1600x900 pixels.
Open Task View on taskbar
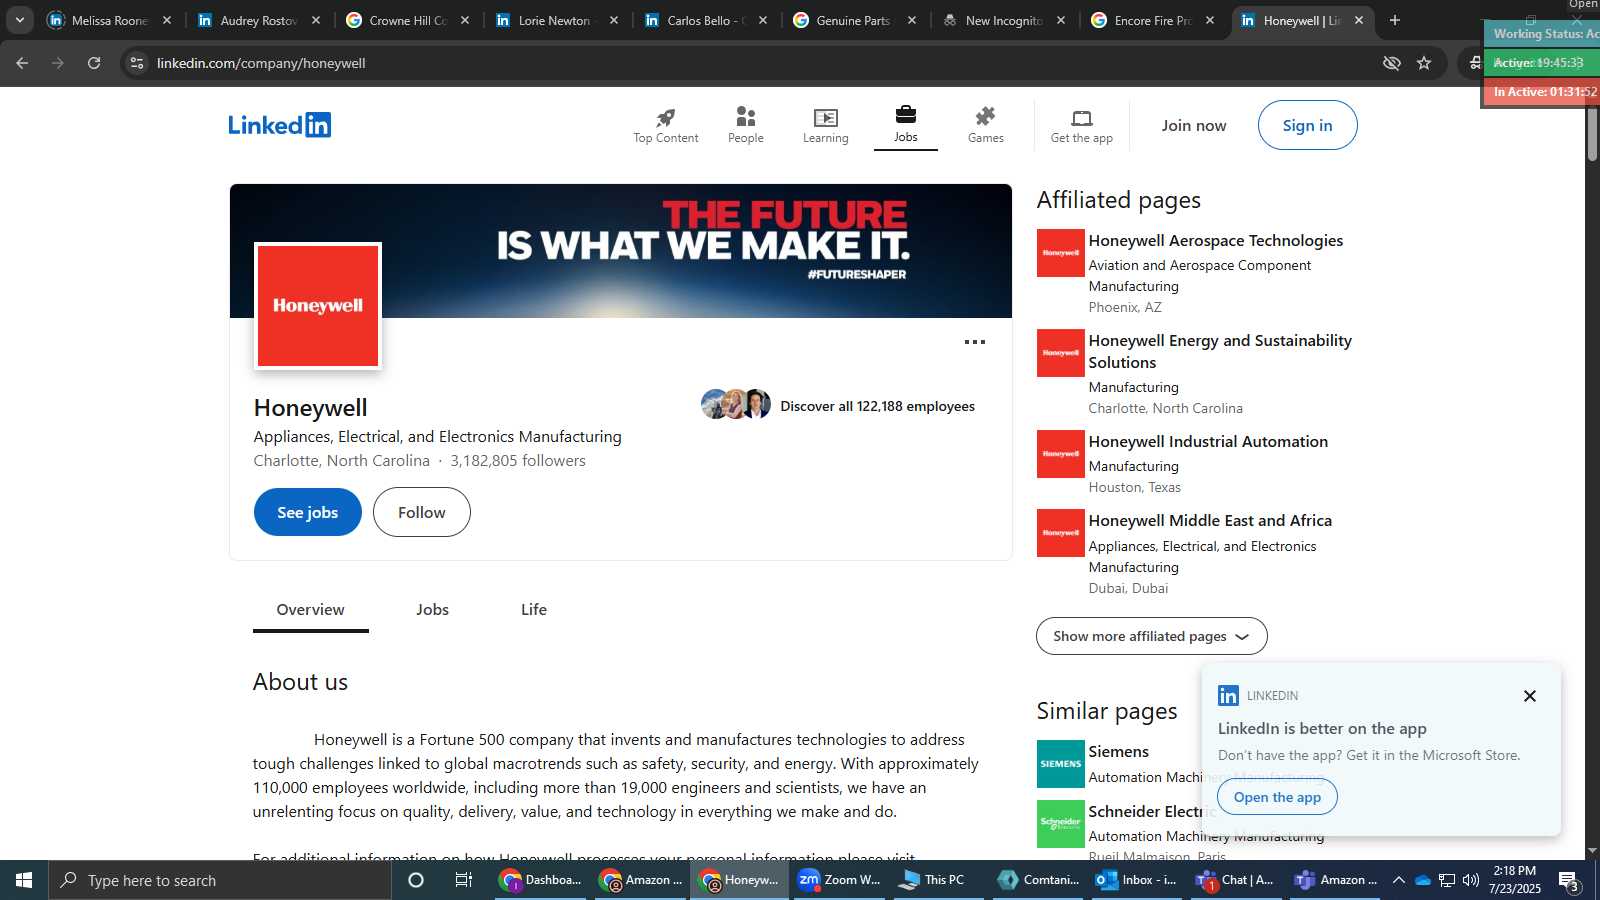[x=464, y=880]
